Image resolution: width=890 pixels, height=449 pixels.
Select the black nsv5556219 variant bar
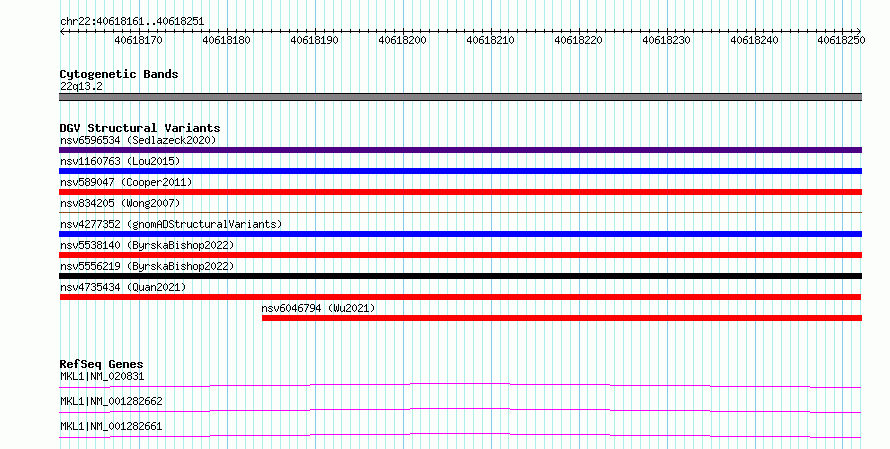point(460,276)
